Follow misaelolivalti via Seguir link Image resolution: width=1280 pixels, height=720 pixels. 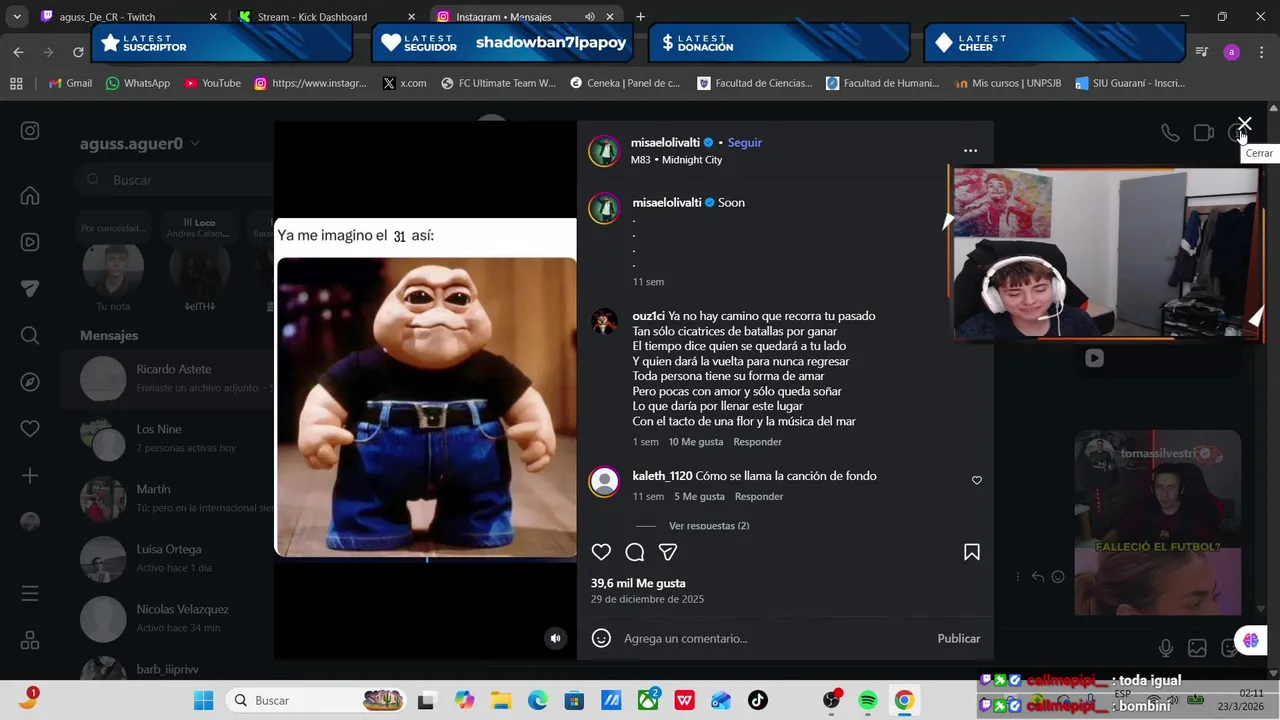click(744, 143)
